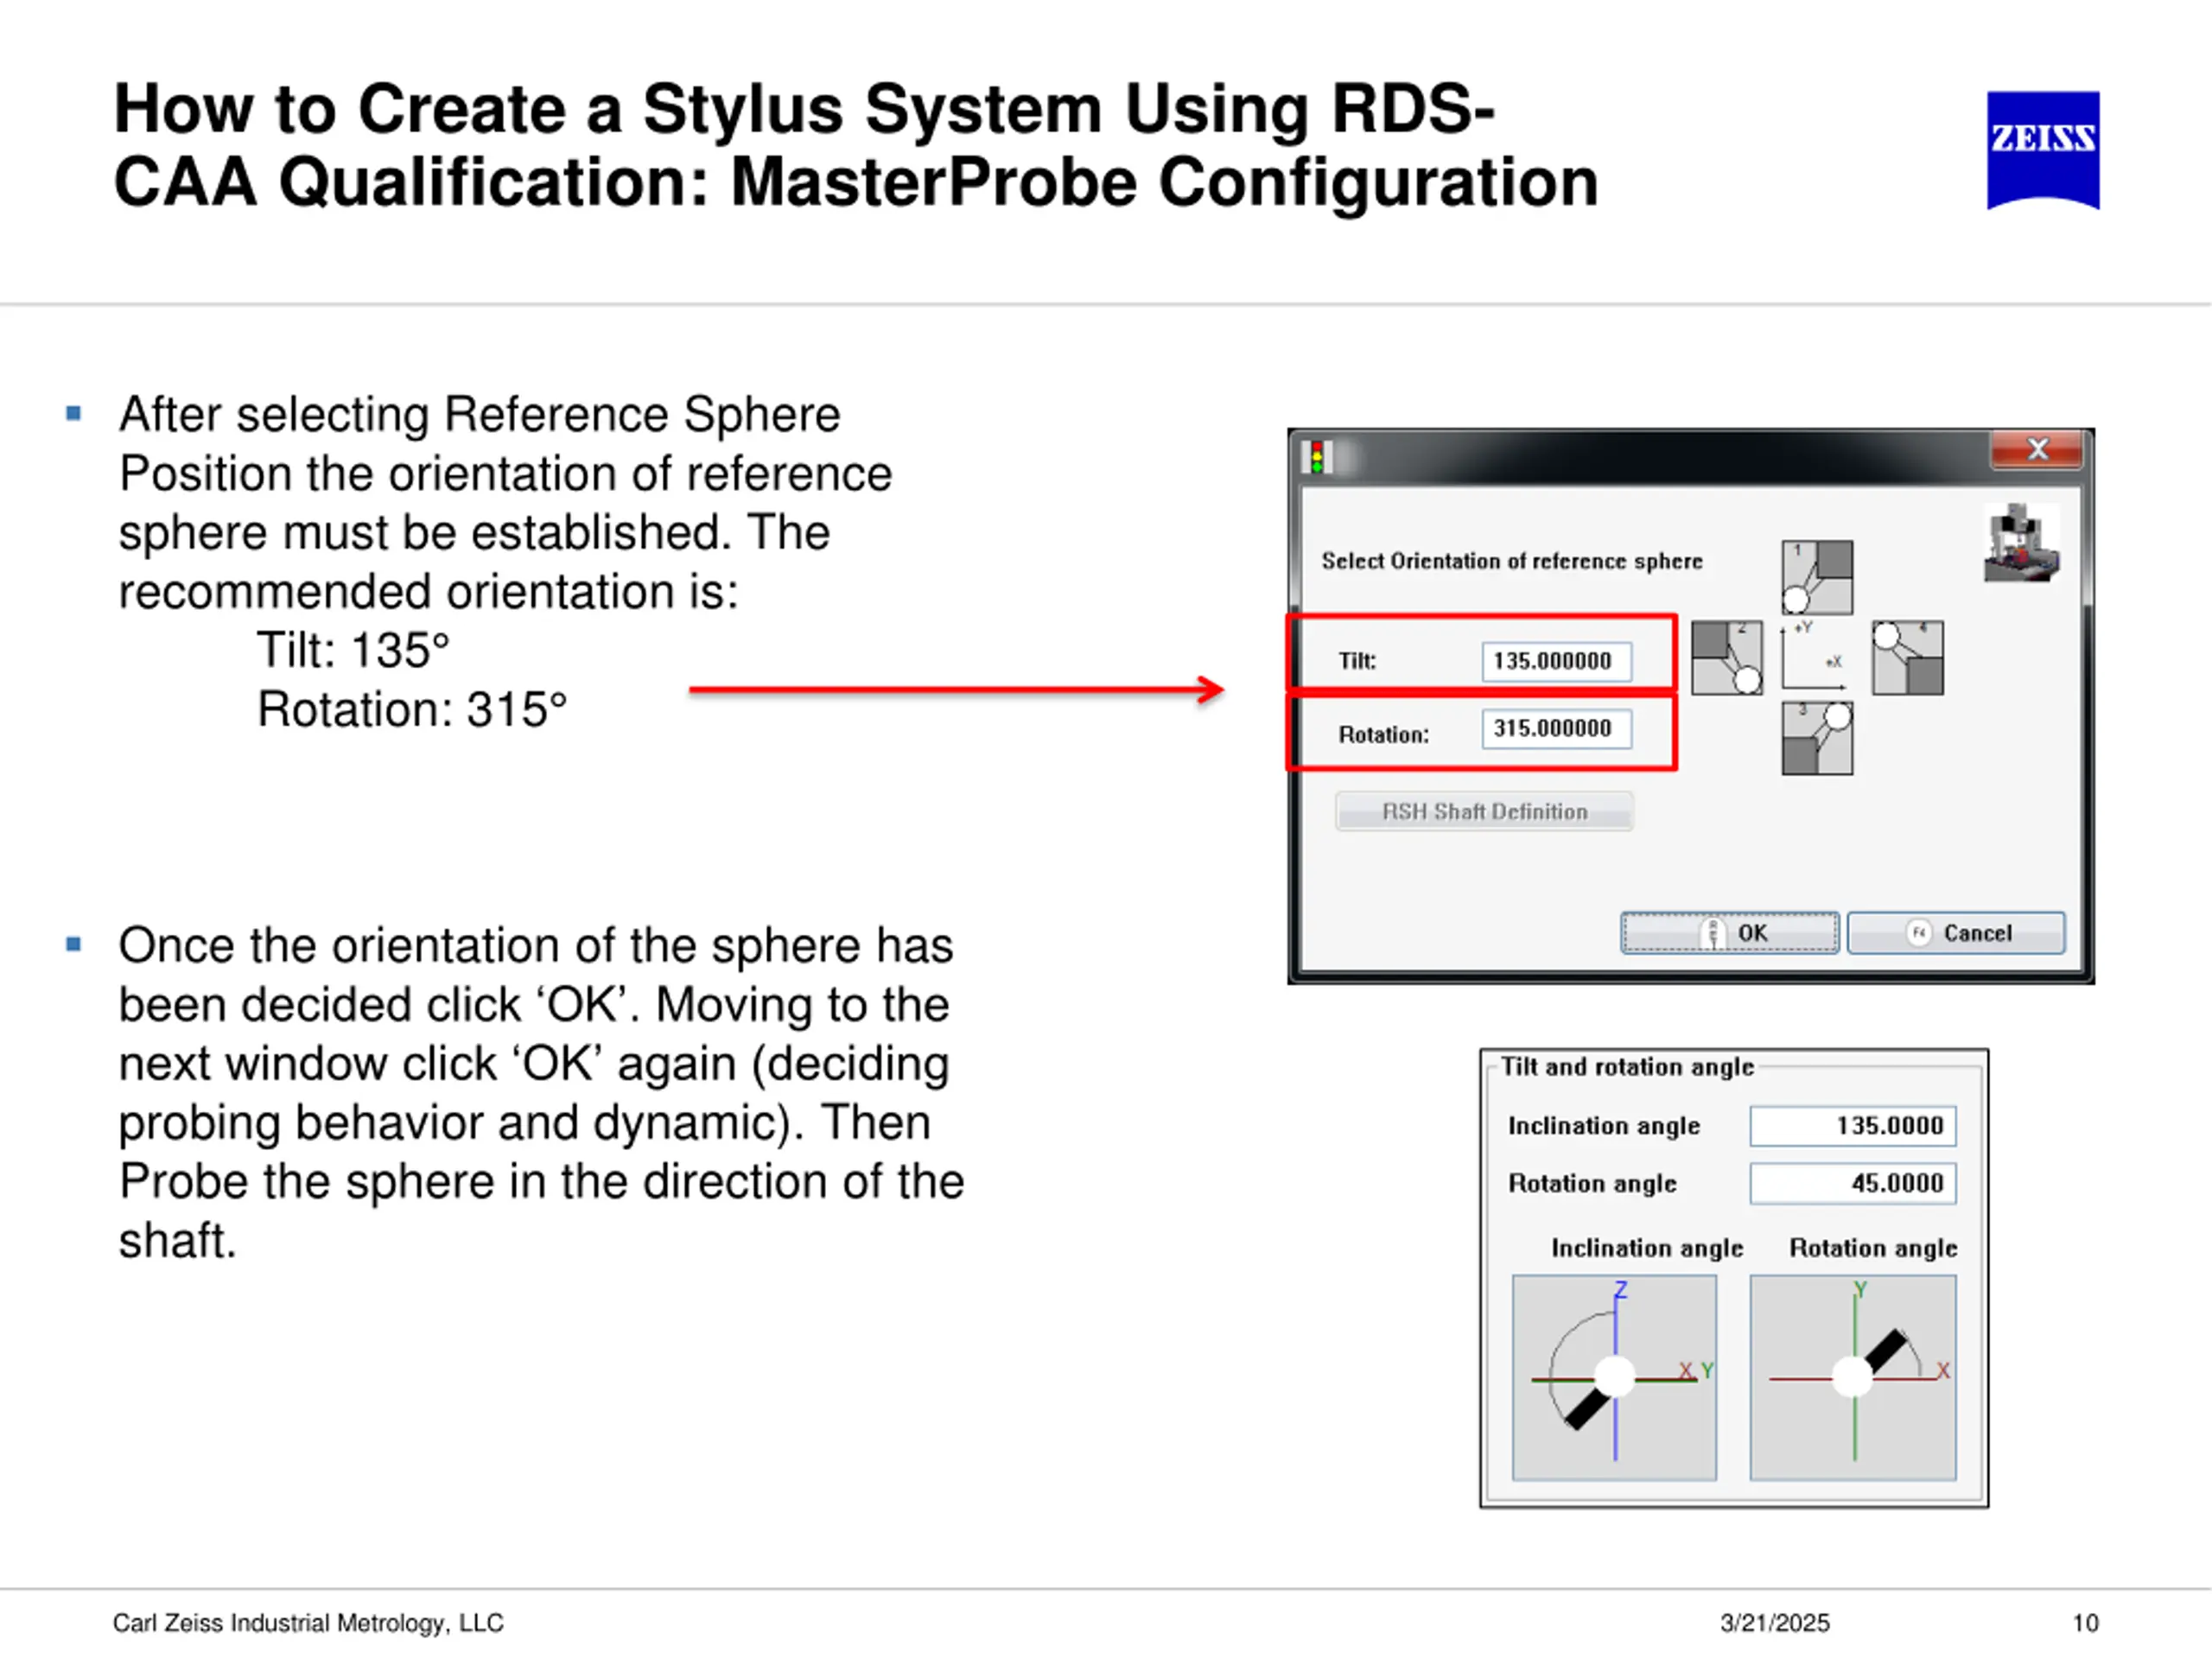Image resolution: width=2212 pixels, height=1659 pixels.
Task: Click the Rotation angle 45.0000 field
Action: point(1852,1183)
